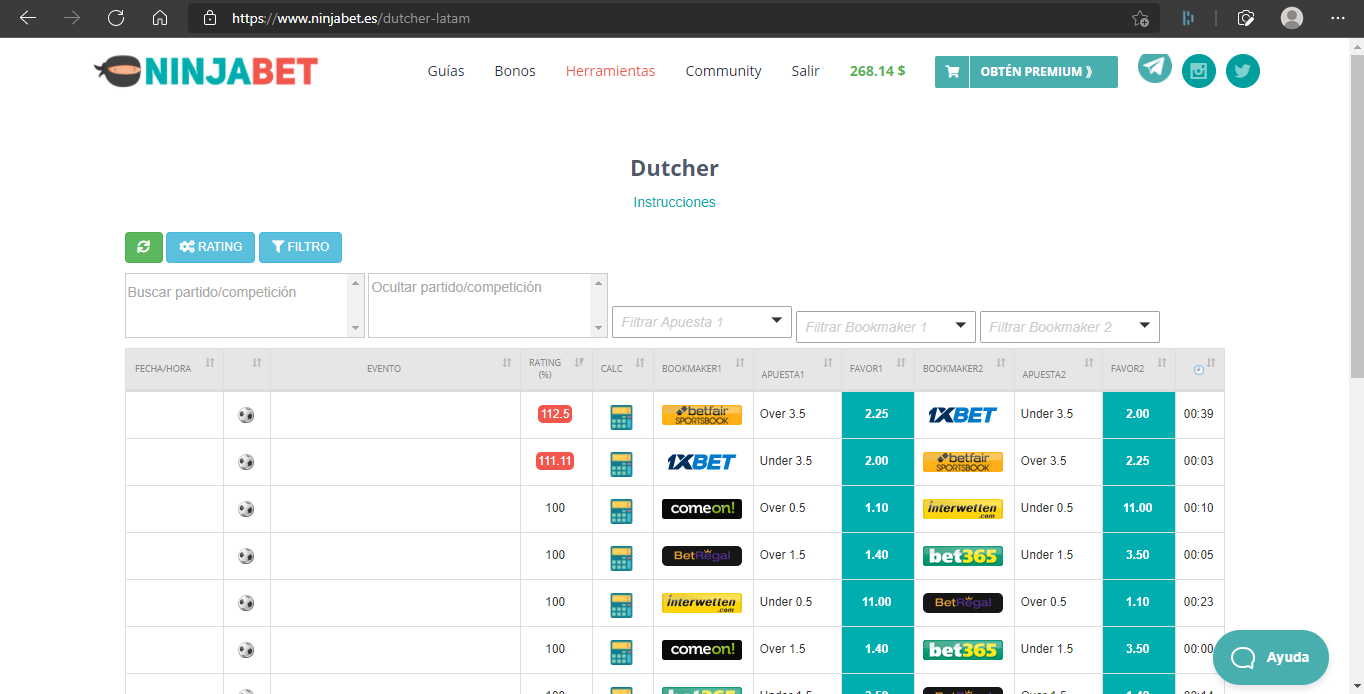Click soccer ball icon in 111.11 row
This screenshot has width=1364, height=694.
coord(246,462)
